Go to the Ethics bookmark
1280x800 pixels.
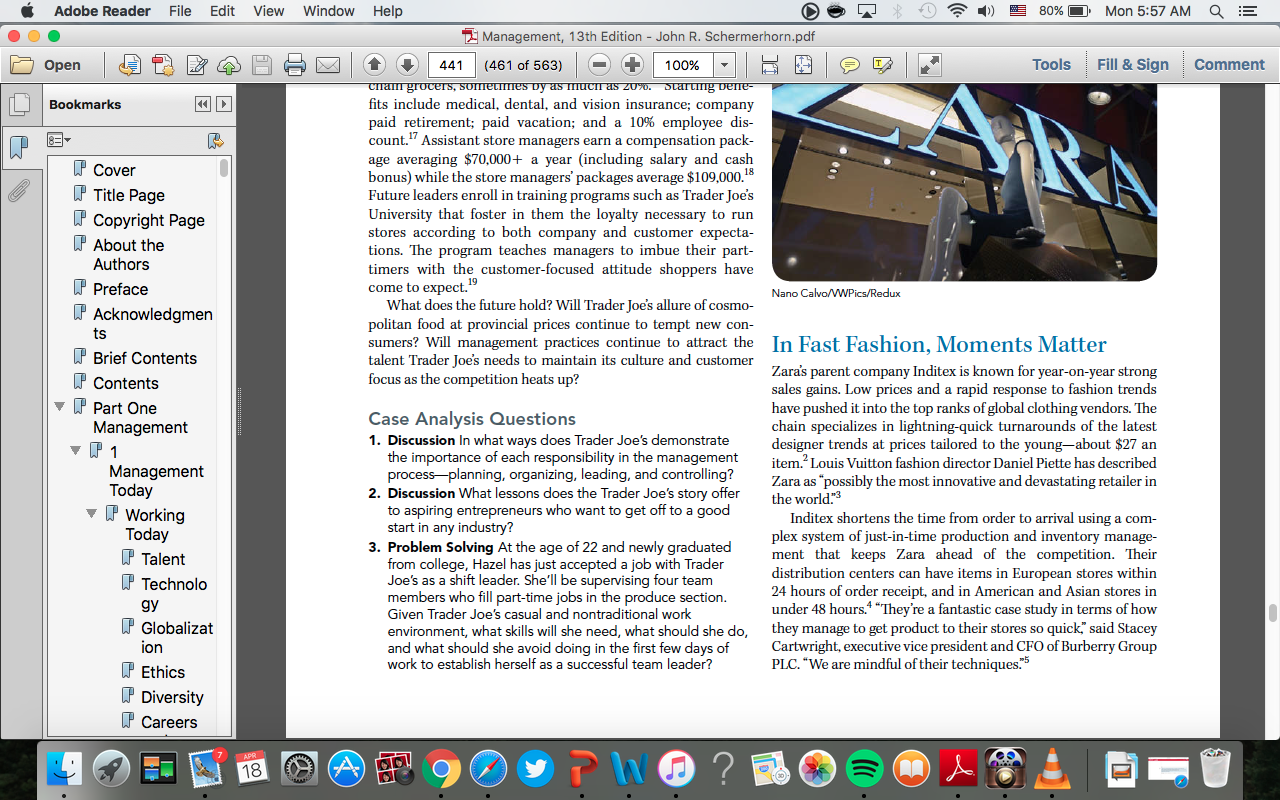(163, 672)
